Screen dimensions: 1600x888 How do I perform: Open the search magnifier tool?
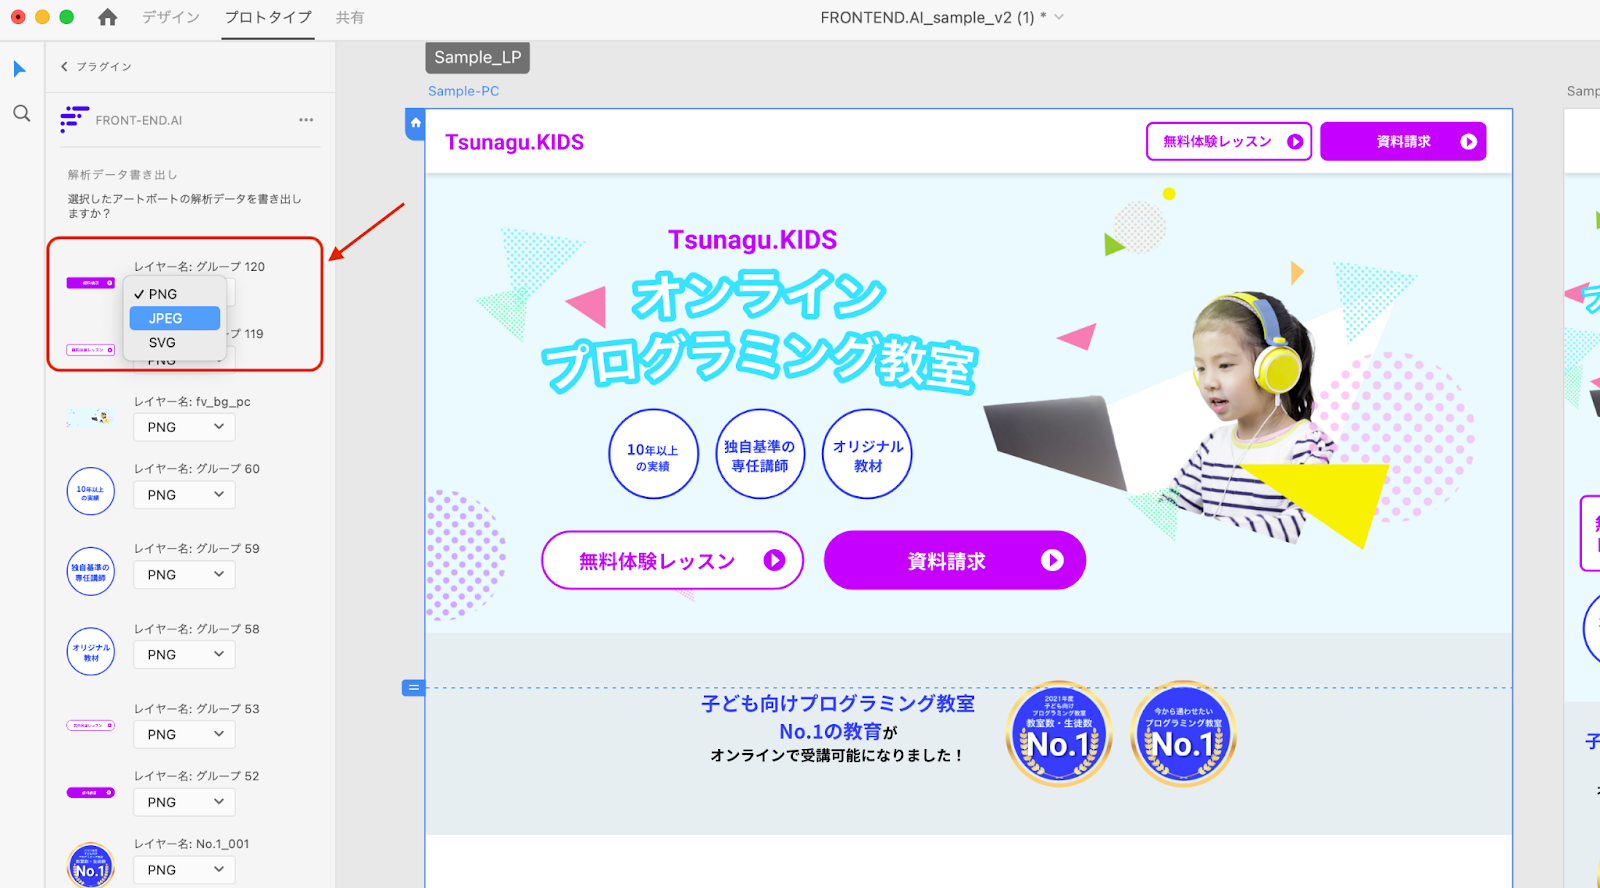[x=21, y=113]
